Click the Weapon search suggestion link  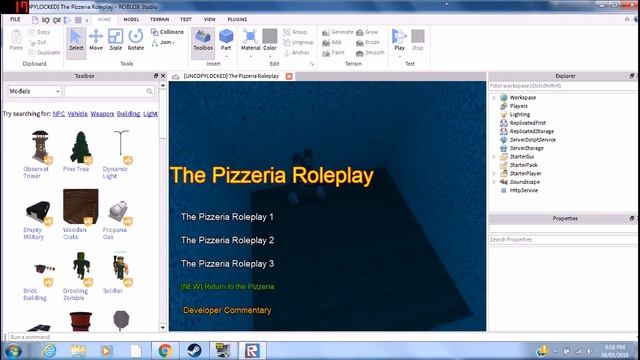(102, 114)
